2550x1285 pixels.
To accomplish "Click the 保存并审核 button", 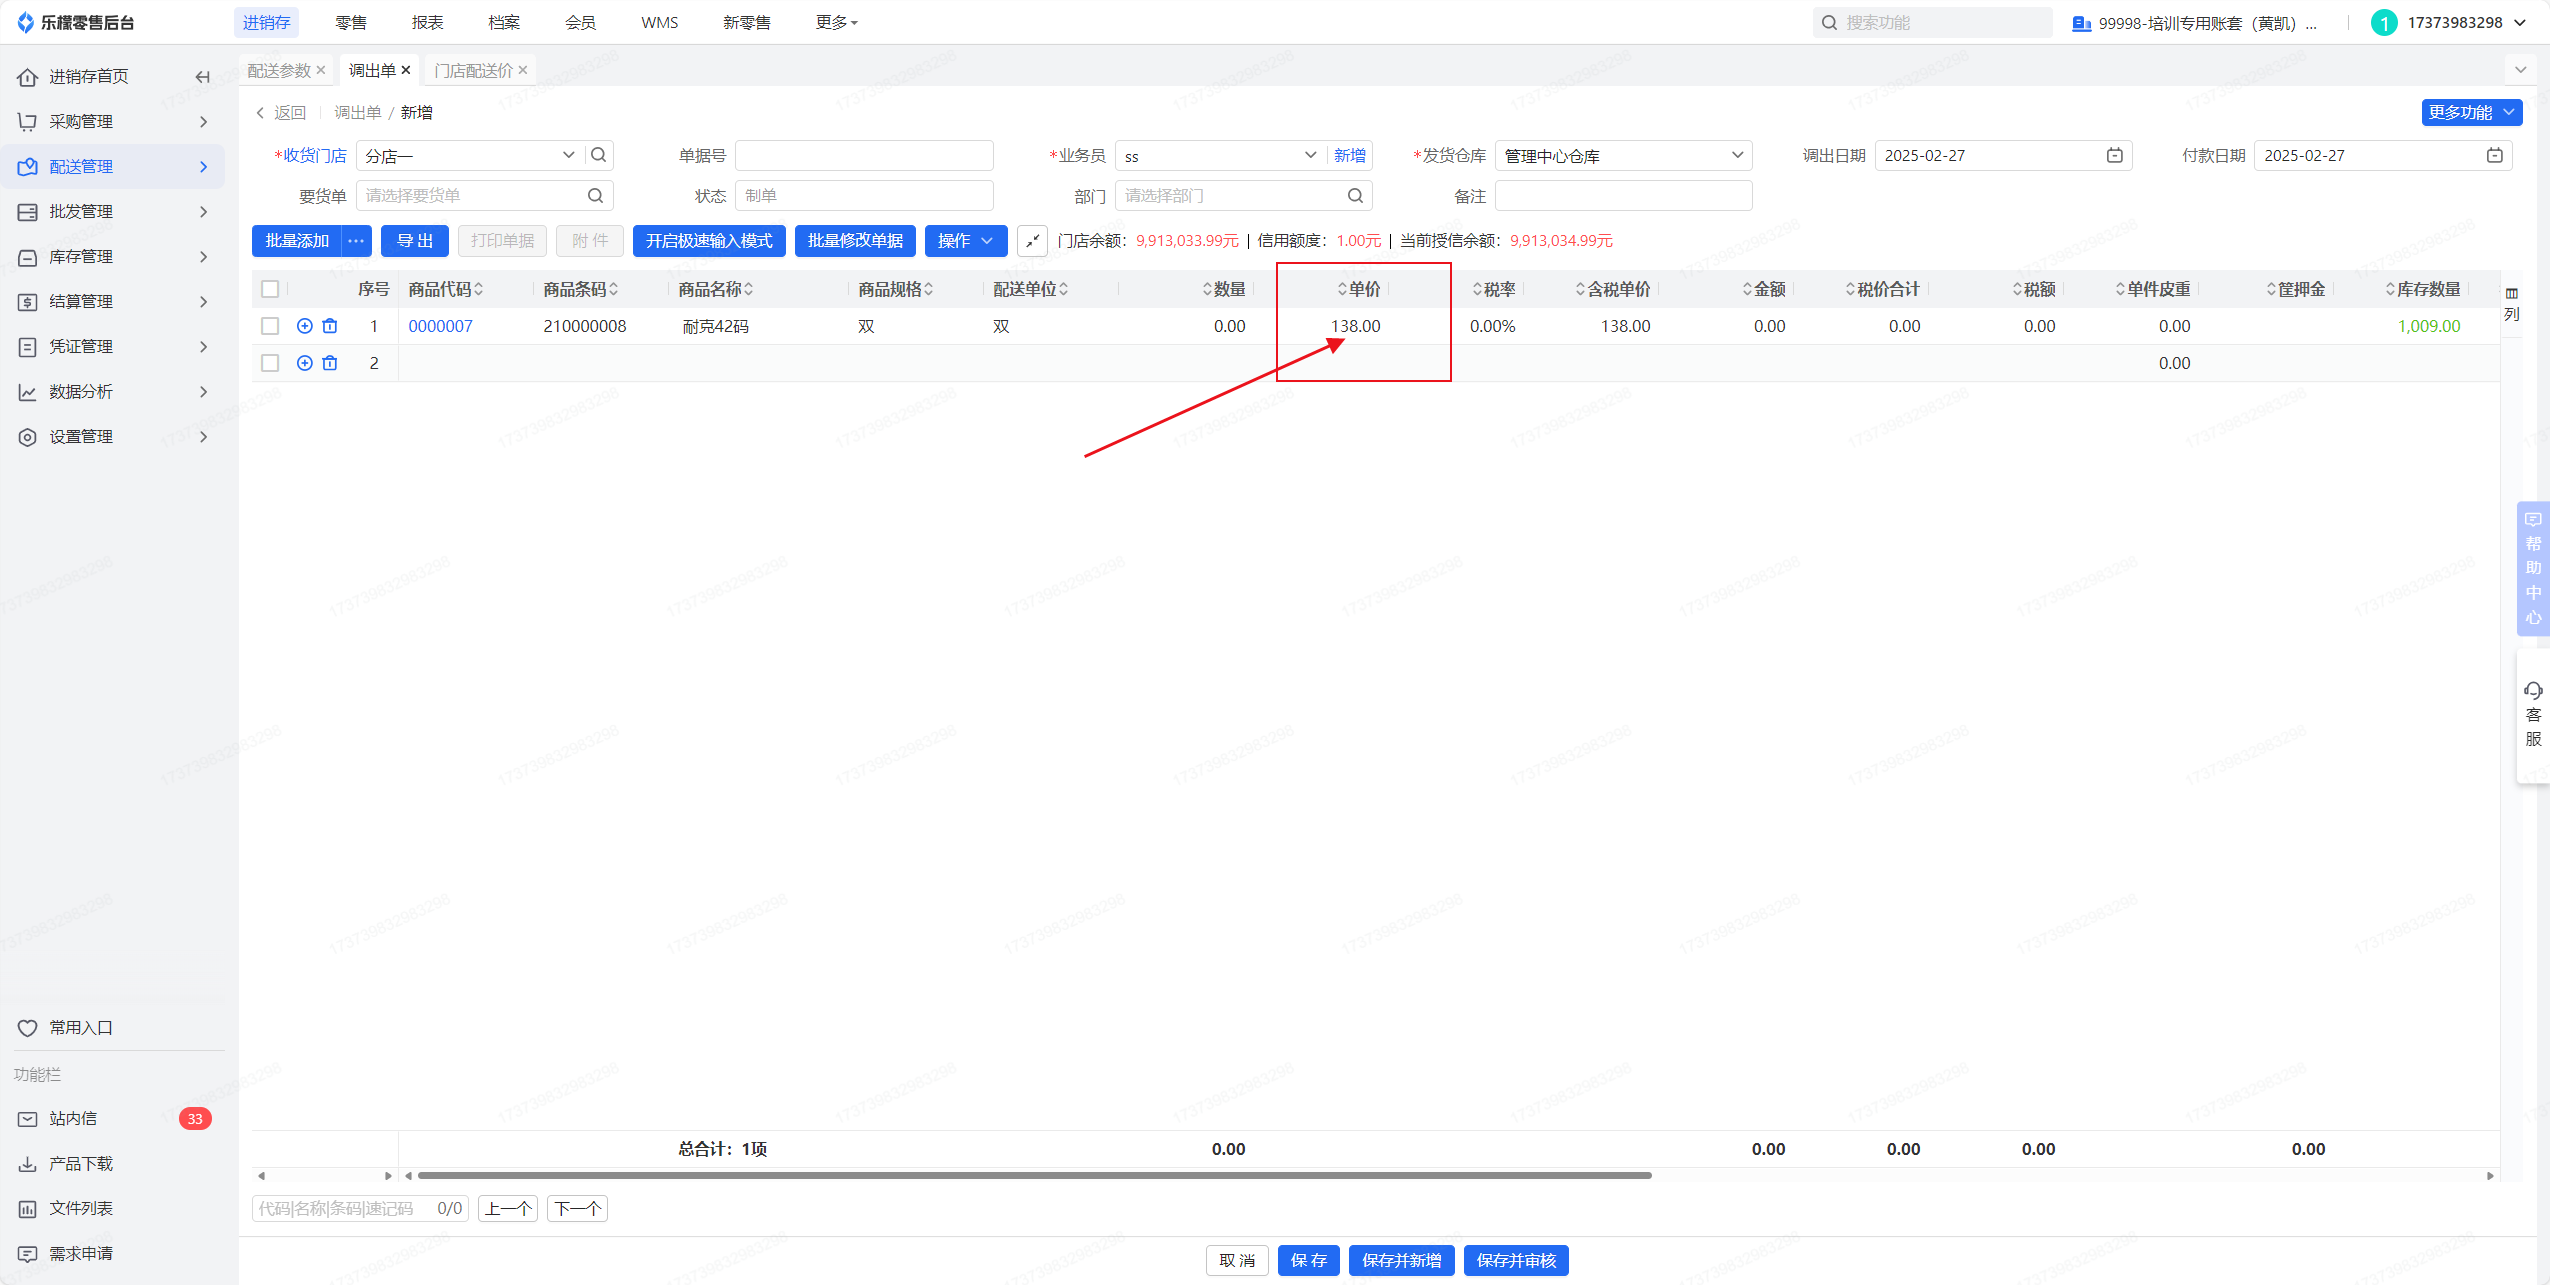I will tap(1515, 1260).
